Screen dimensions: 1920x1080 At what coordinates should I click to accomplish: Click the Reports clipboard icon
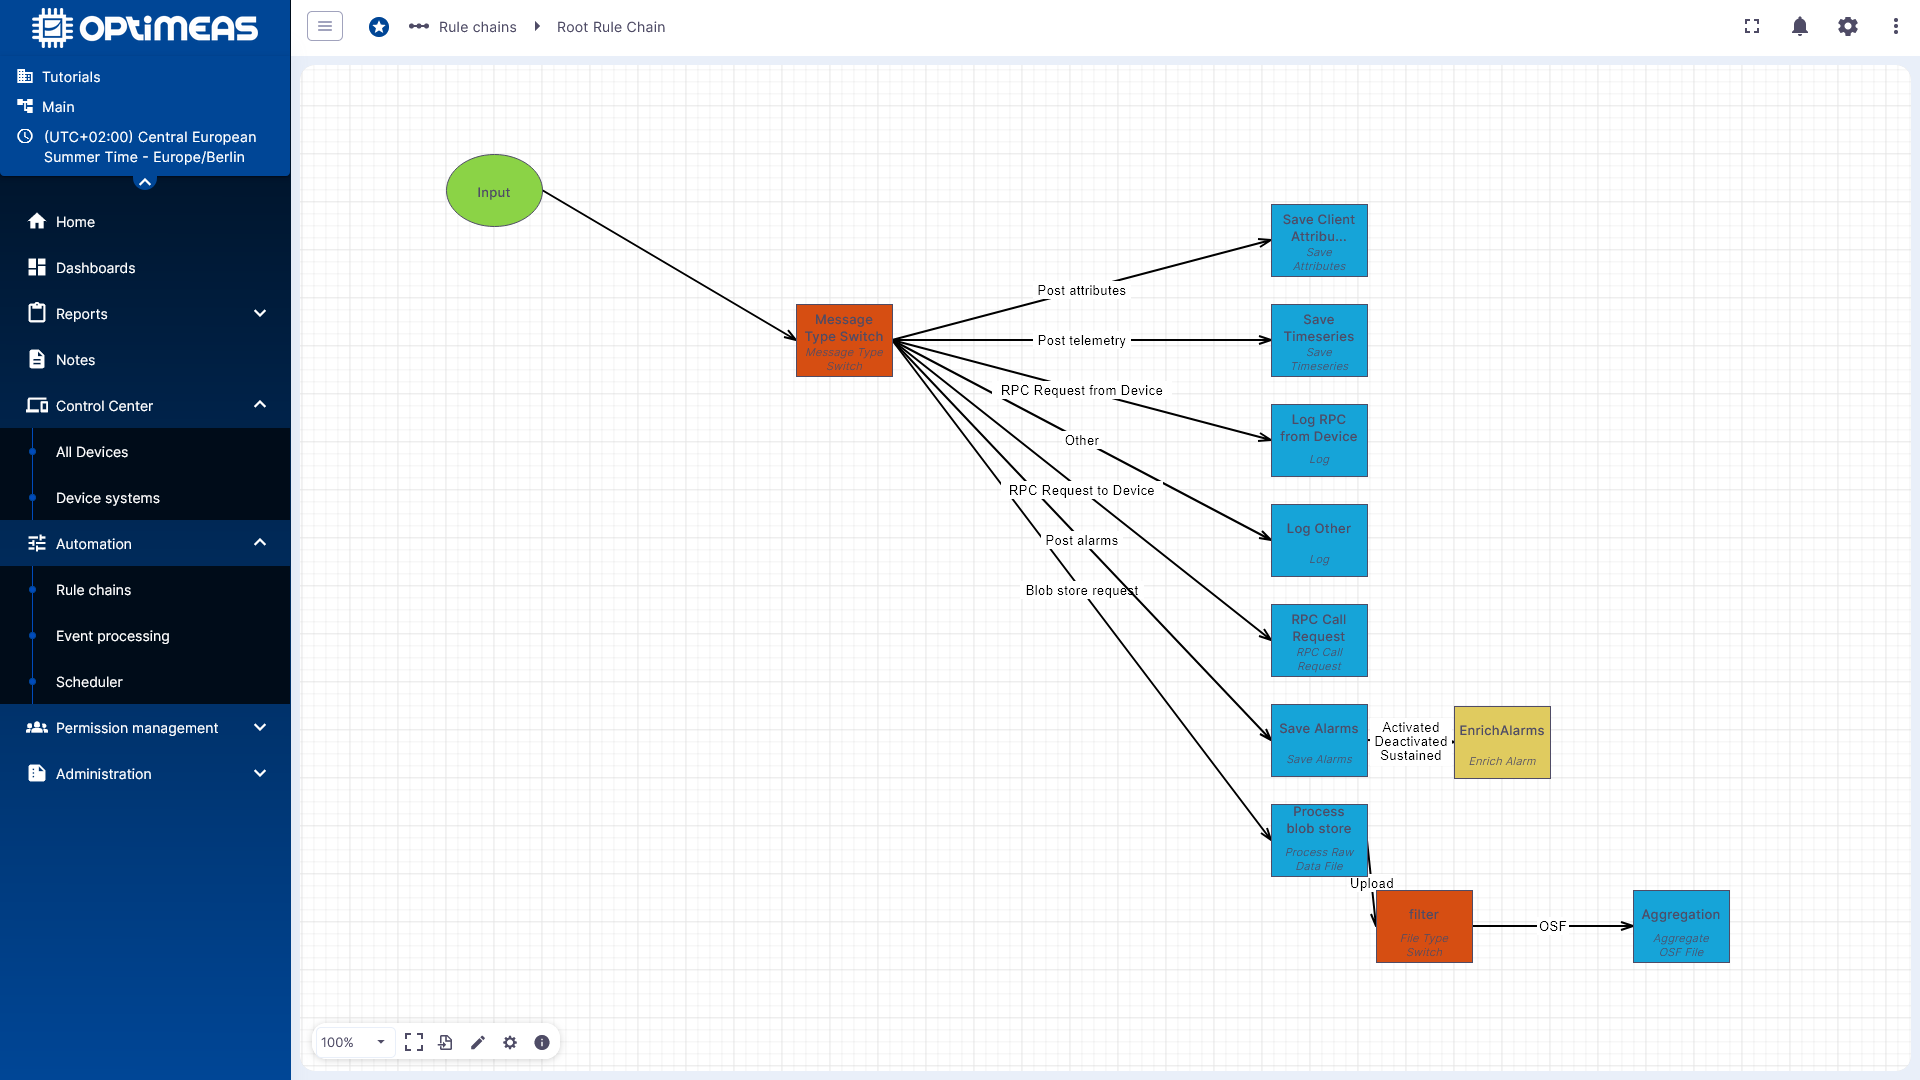[37, 313]
